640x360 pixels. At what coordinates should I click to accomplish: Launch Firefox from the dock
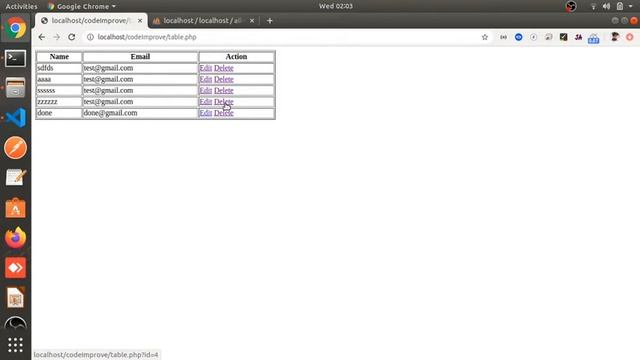(x=16, y=238)
